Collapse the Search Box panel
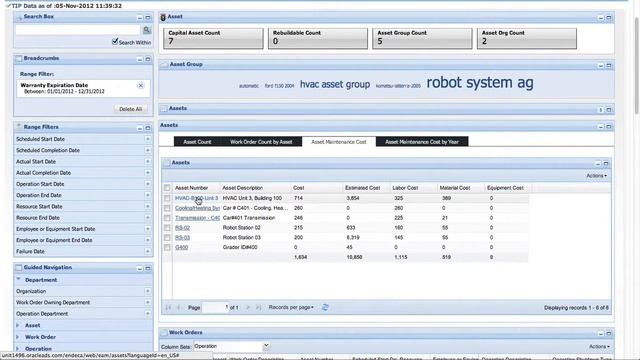The height and width of the screenshot is (360, 640). tap(140, 18)
